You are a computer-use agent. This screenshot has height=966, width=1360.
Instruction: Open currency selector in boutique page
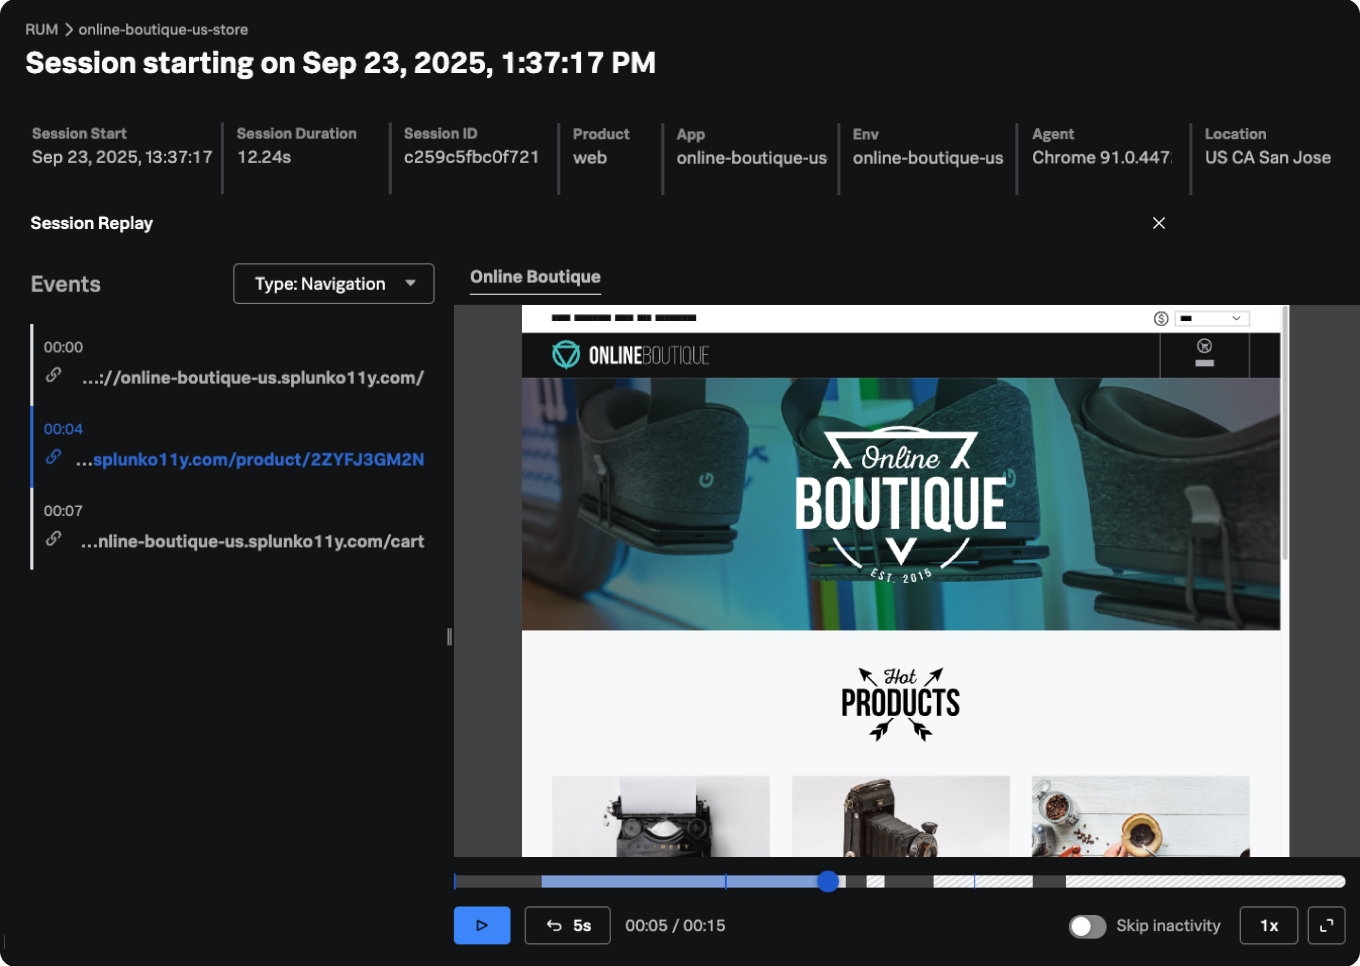click(1212, 319)
